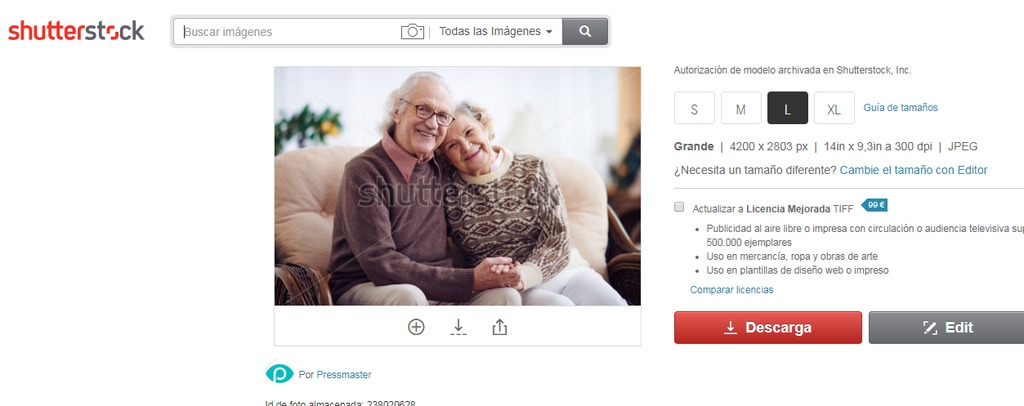1024x406 pixels.
Task: Click the Shutterstock logo
Action: coord(76,31)
